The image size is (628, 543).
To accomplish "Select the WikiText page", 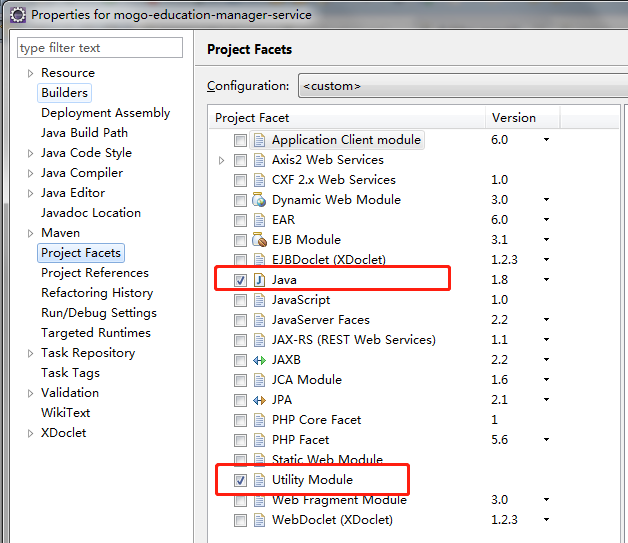I will click(66, 412).
